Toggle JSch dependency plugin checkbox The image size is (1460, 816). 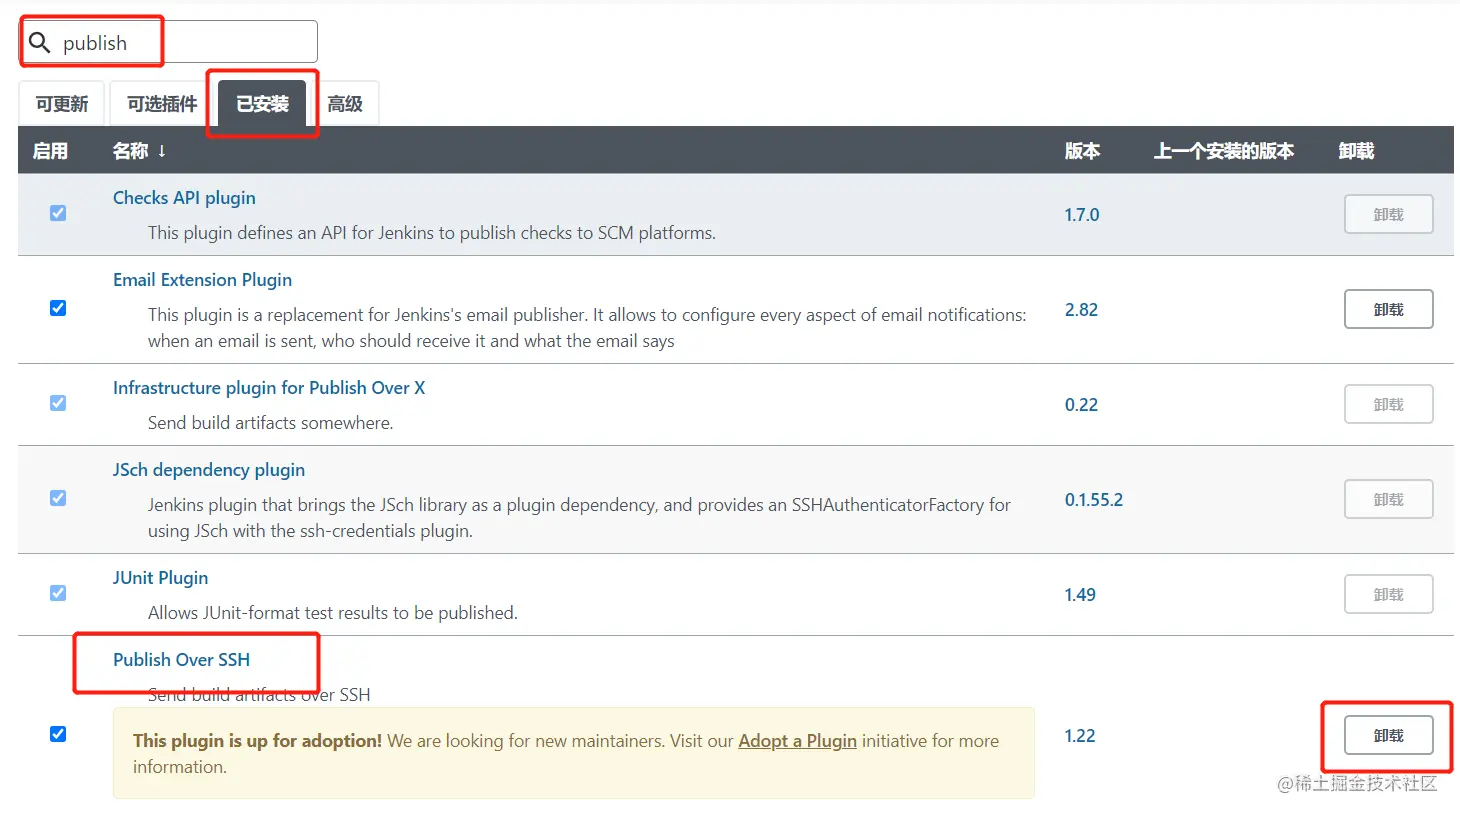click(x=58, y=498)
